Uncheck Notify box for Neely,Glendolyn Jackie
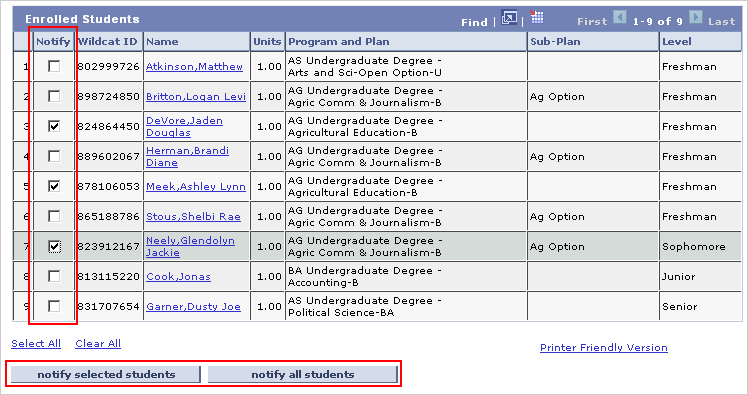The width and height of the screenshot is (748, 395). (54, 246)
